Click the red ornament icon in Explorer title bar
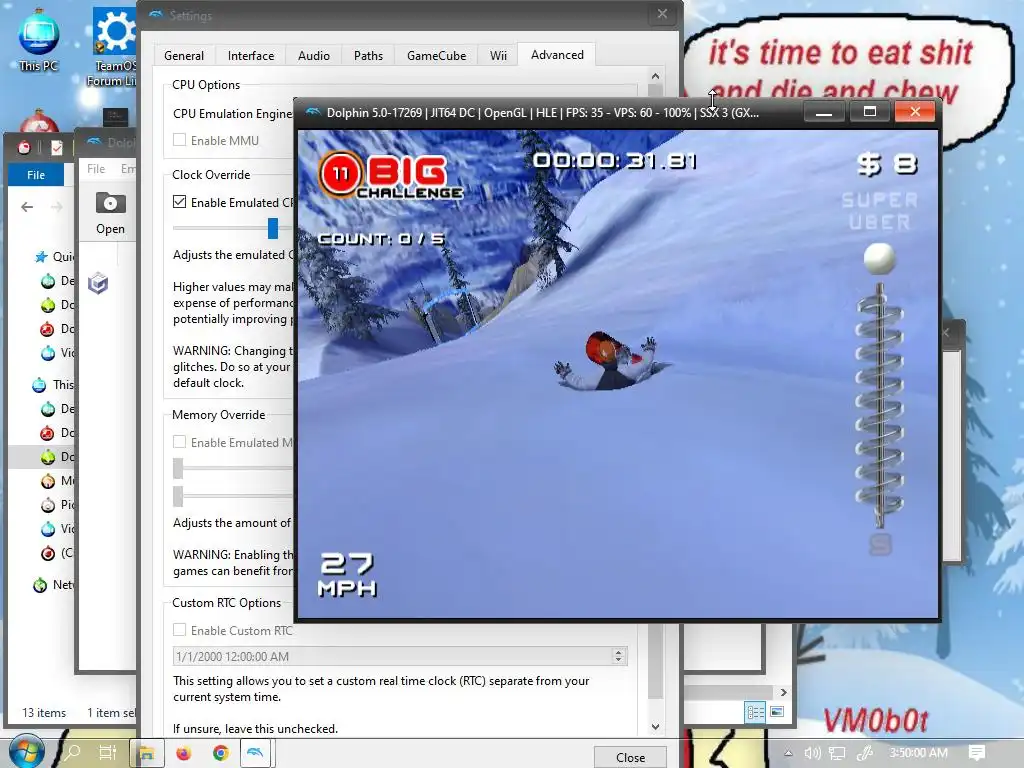 pos(24,148)
